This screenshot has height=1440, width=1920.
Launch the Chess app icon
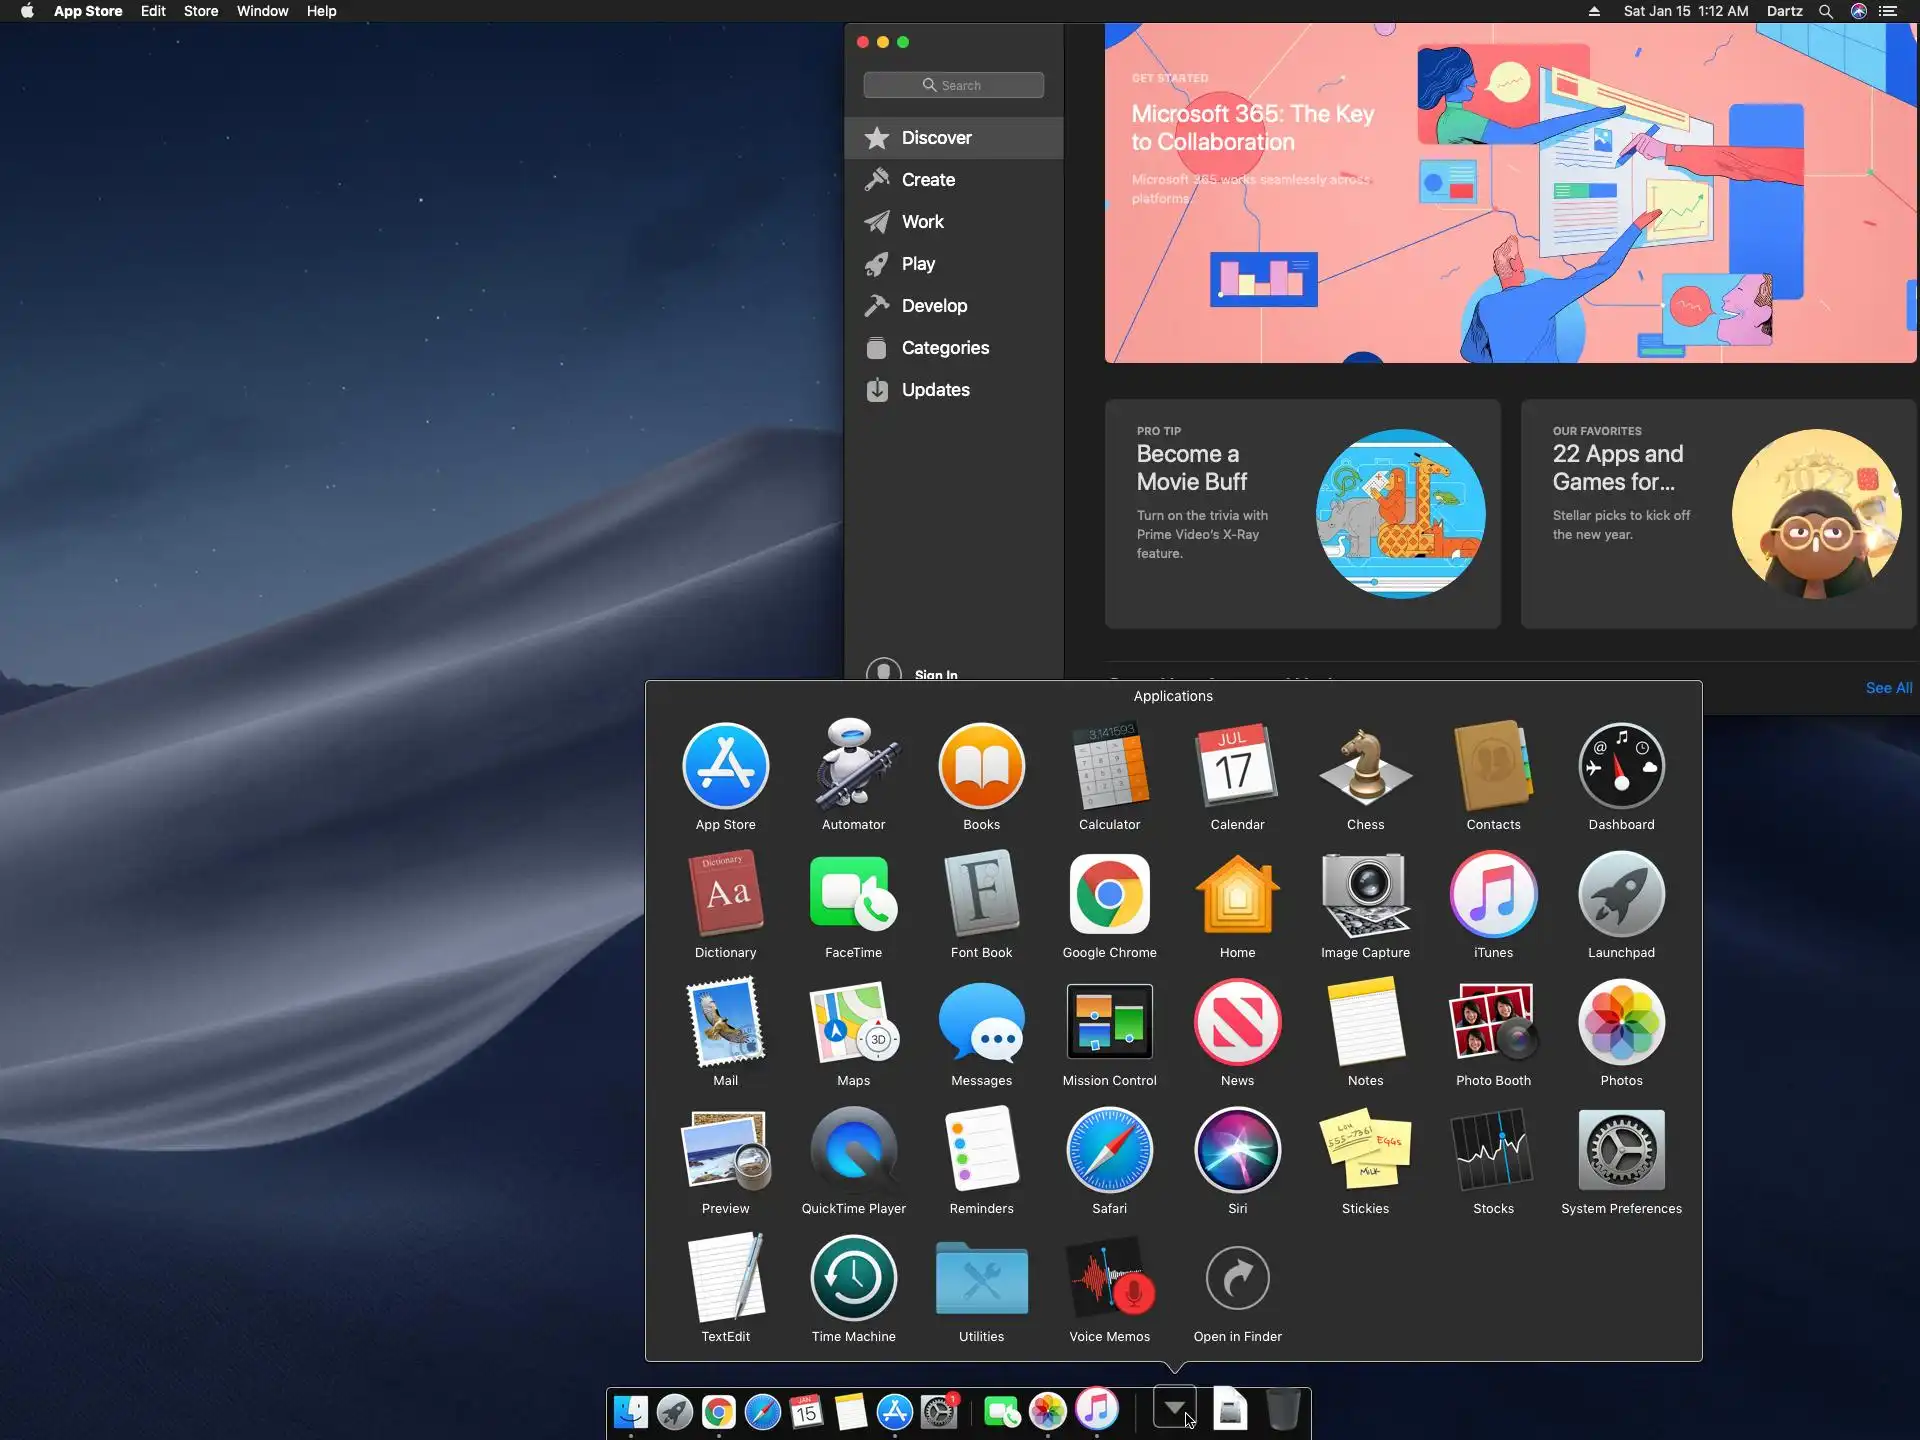click(1365, 767)
